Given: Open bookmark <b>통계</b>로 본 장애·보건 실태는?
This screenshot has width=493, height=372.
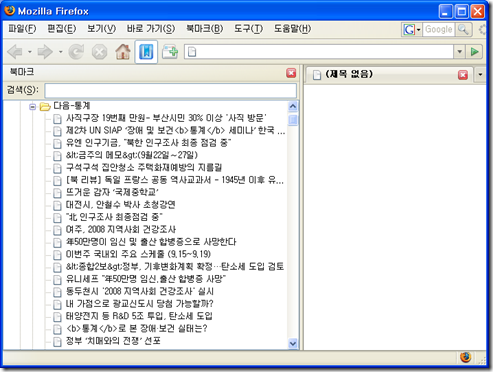Looking at the screenshot, I should pos(136,329).
